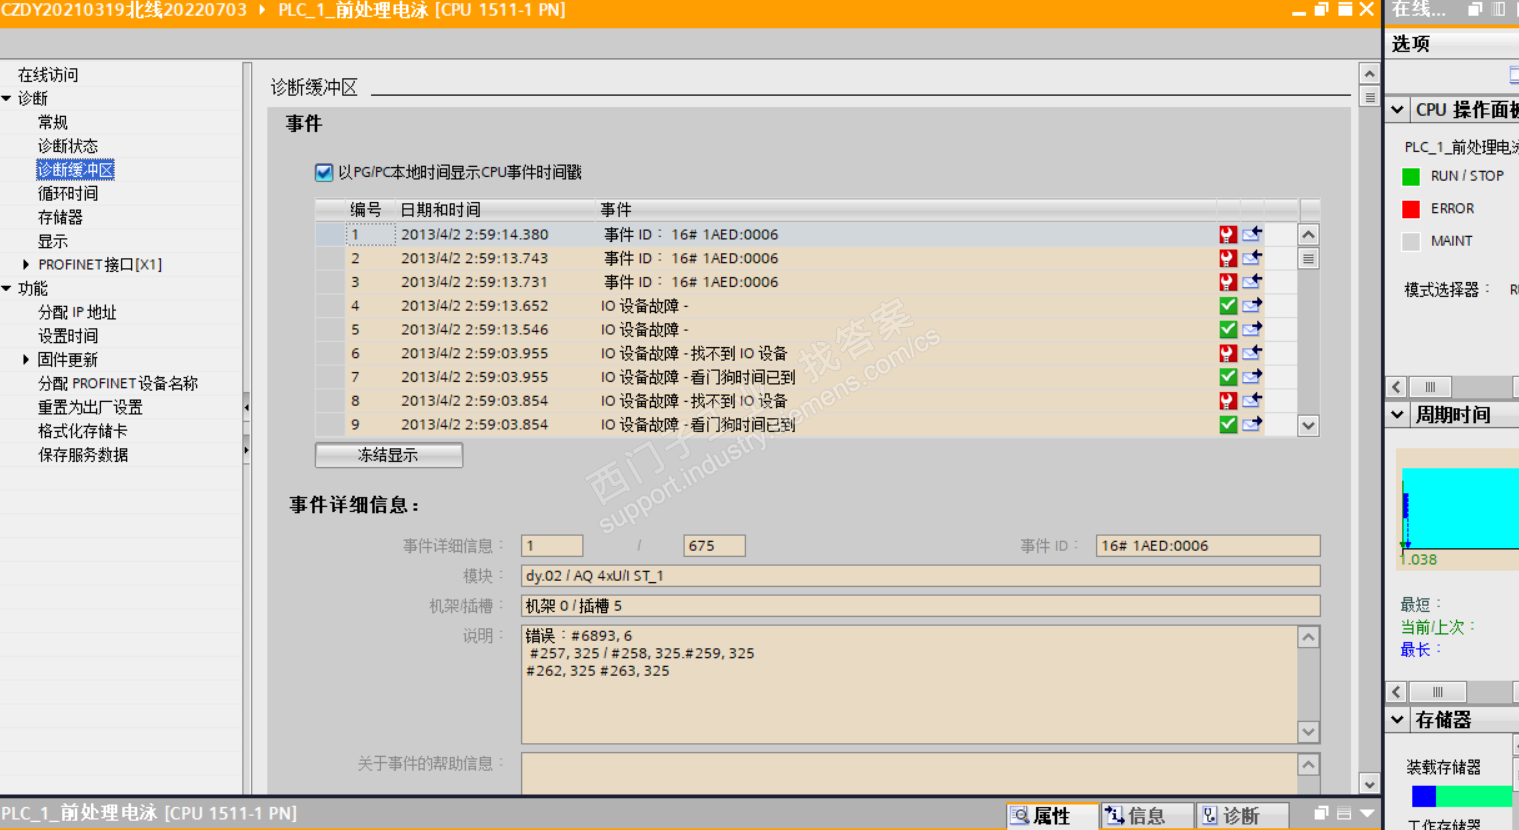Viewport: 1519px width, 830px height.
Task: Click the 冻结显示 button
Action: (x=389, y=456)
